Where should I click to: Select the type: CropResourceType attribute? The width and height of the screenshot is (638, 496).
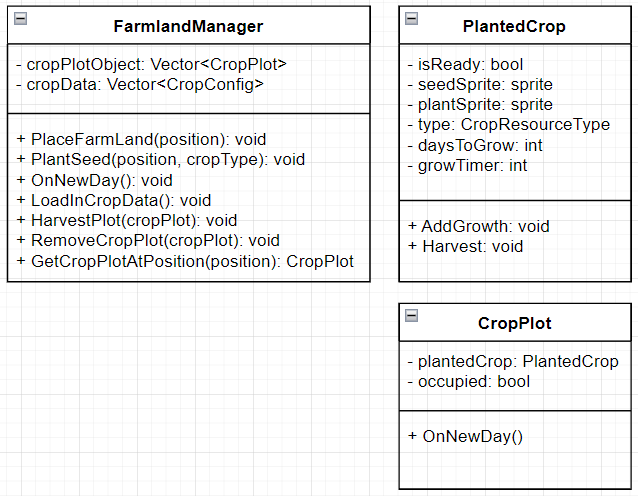[509, 125]
